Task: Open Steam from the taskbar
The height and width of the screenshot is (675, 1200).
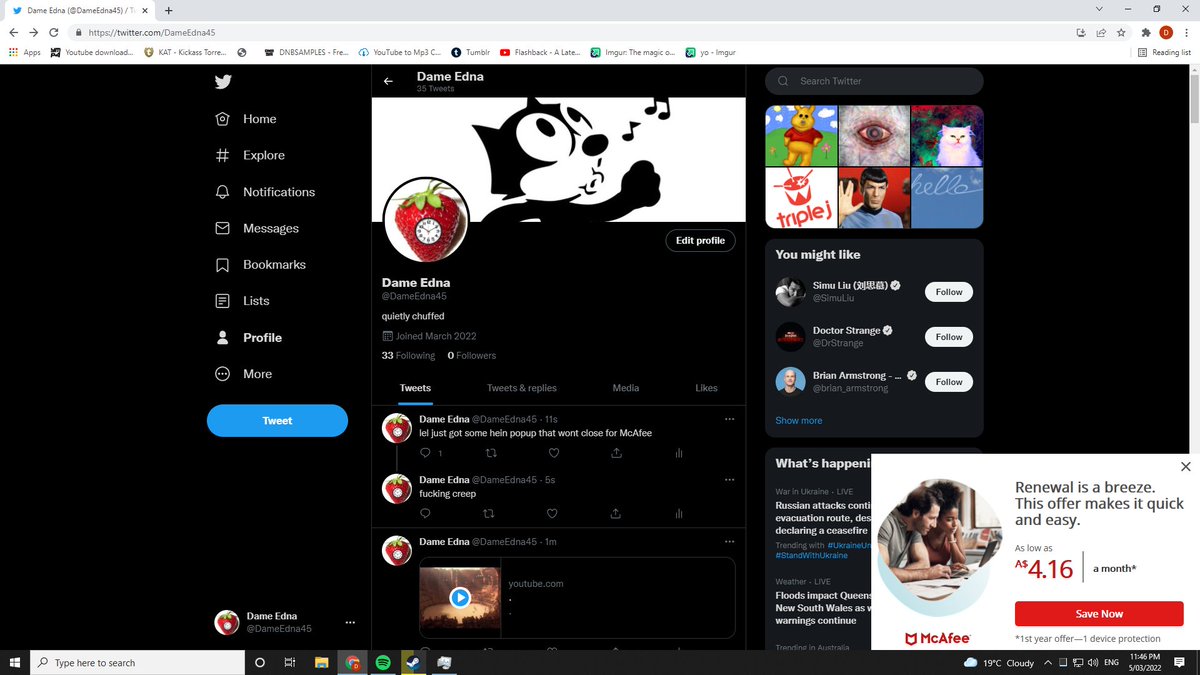Action: point(414,662)
